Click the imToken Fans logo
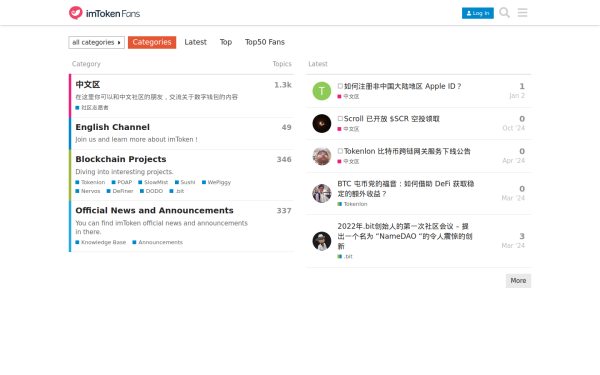 point(104,13)
